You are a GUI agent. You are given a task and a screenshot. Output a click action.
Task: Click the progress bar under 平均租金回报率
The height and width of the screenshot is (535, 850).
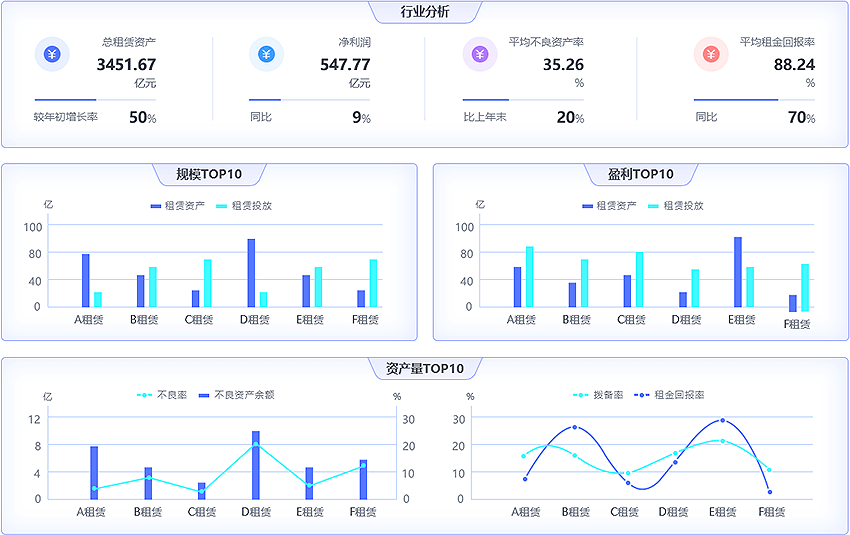[x=754, y=100]
